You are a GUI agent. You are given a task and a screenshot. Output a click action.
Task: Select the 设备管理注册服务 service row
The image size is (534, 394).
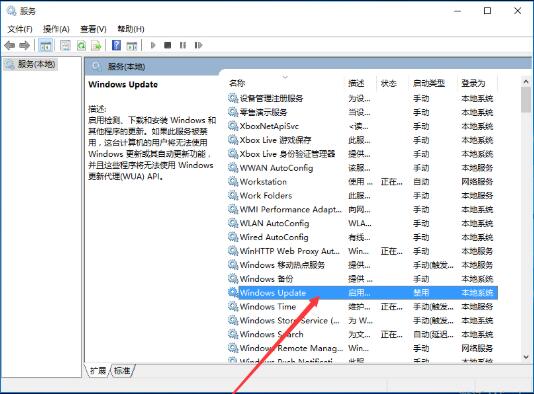click(x=362, y=98)
